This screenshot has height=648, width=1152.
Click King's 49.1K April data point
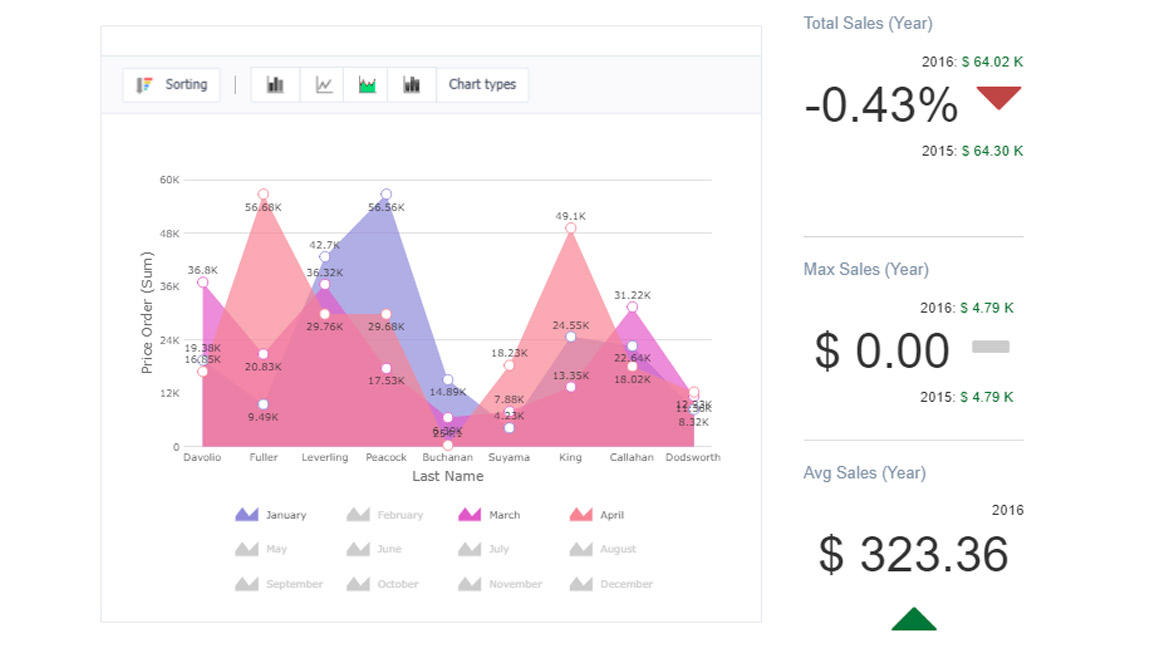coord(571,228)
